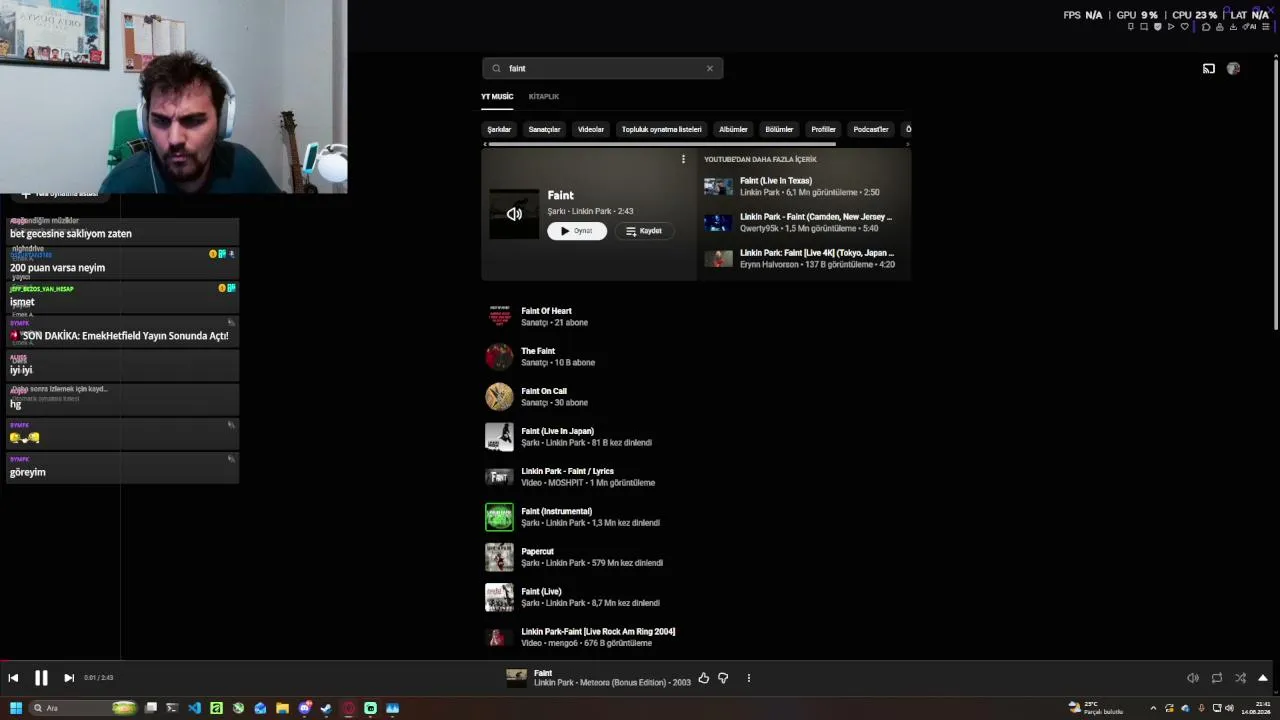Skip to the previous track
The image size is (1280, 720).
coord(13,678)
